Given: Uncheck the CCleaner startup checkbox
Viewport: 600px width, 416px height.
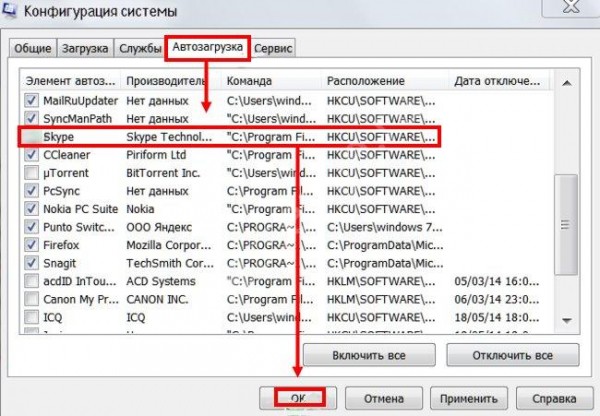Looking at the screenshot, I should pos(31,155).
